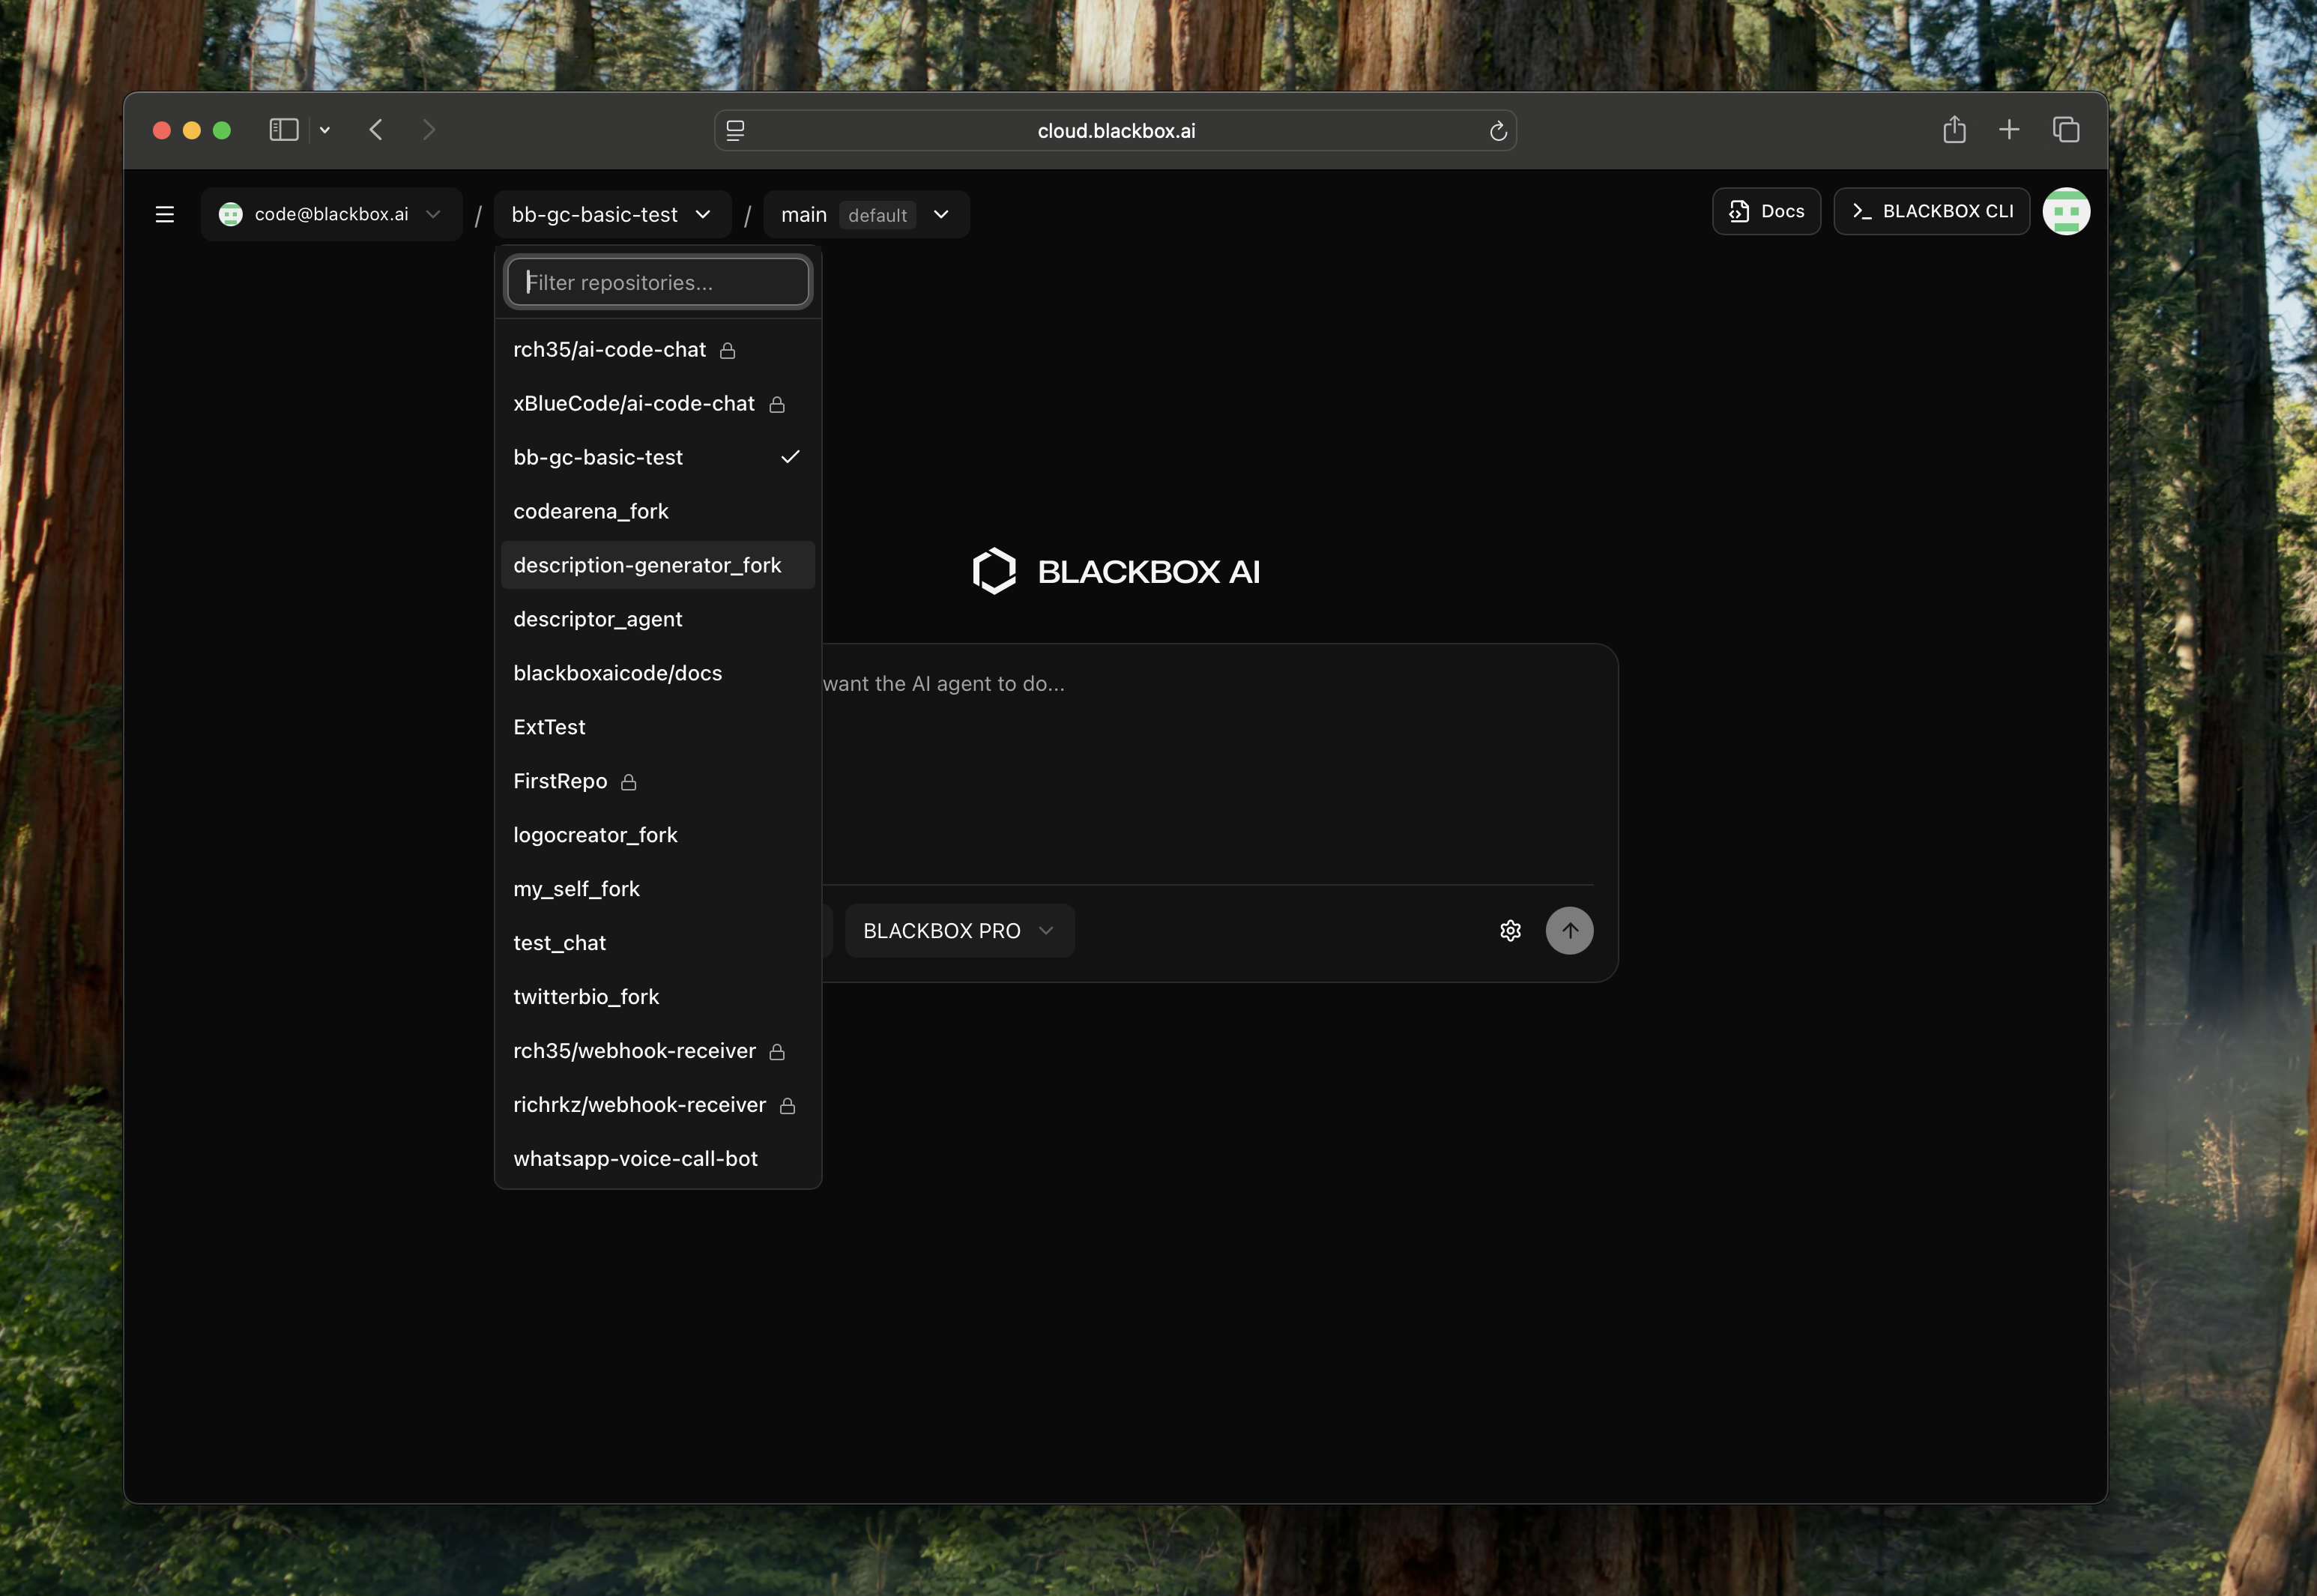
Task: Open agent settings via the gear icon
Action: pyautogui.click(x=1510, y=930)
